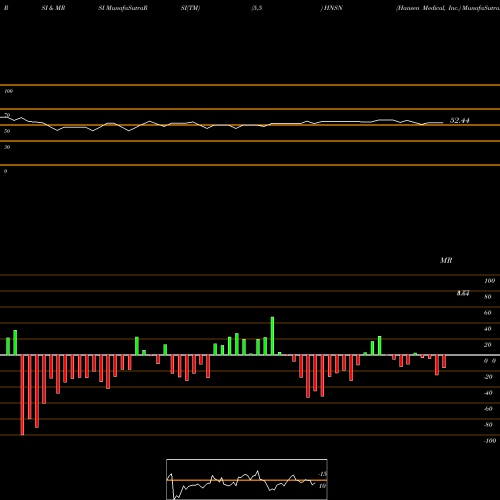Select the last red MR bar at the chart's end
Screen dimensions: 500x500
[x=444, y=361]
